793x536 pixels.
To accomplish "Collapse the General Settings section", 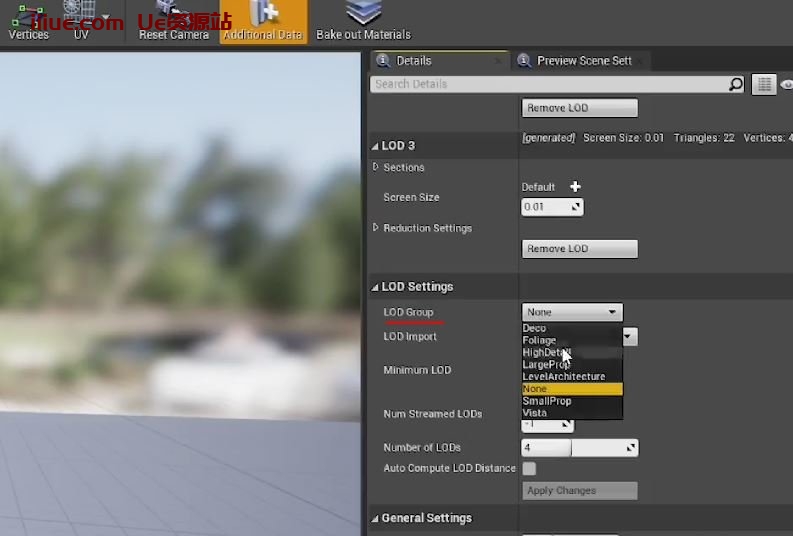I will tap(375, 519).
